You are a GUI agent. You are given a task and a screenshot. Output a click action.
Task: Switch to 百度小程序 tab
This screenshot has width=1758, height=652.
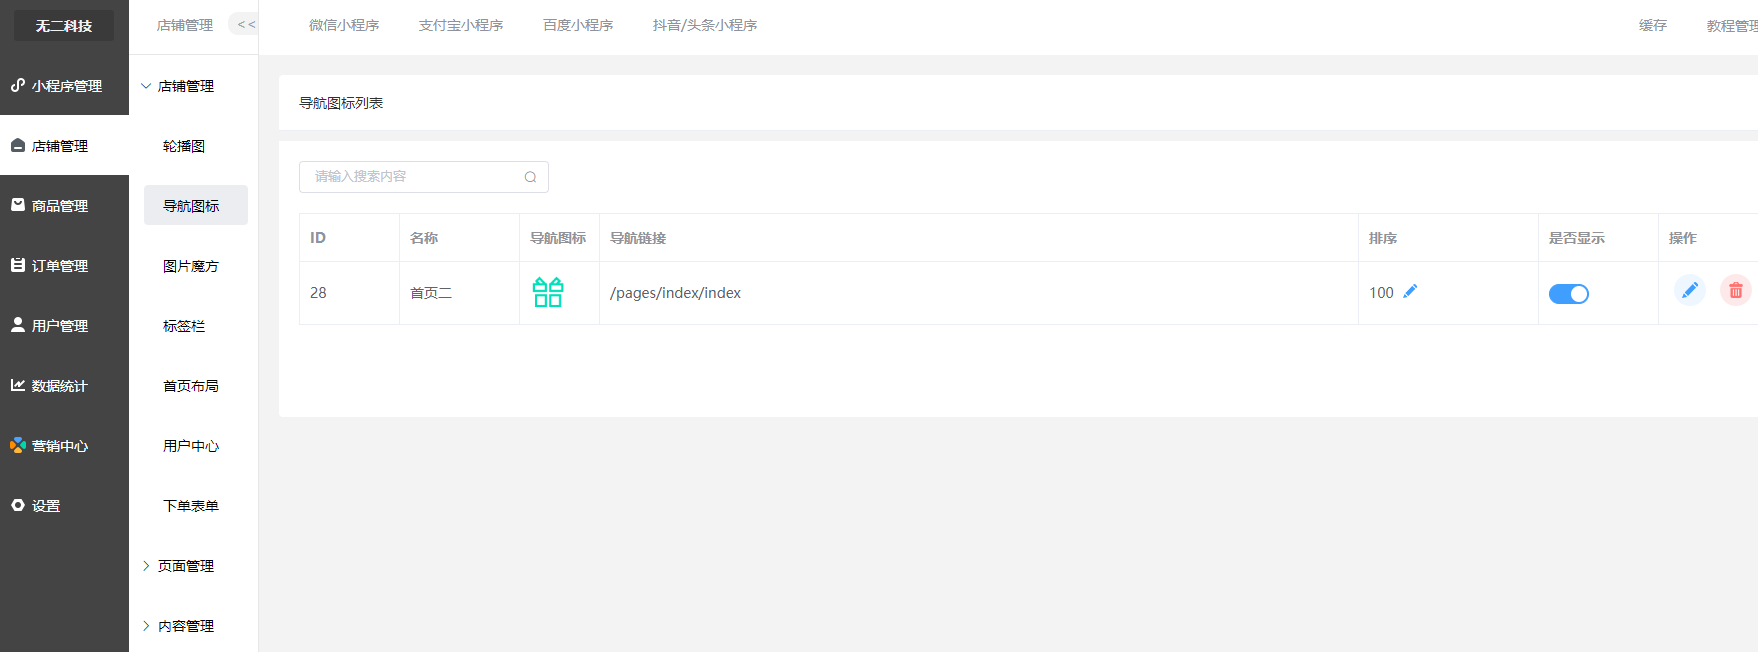point(578,25)
